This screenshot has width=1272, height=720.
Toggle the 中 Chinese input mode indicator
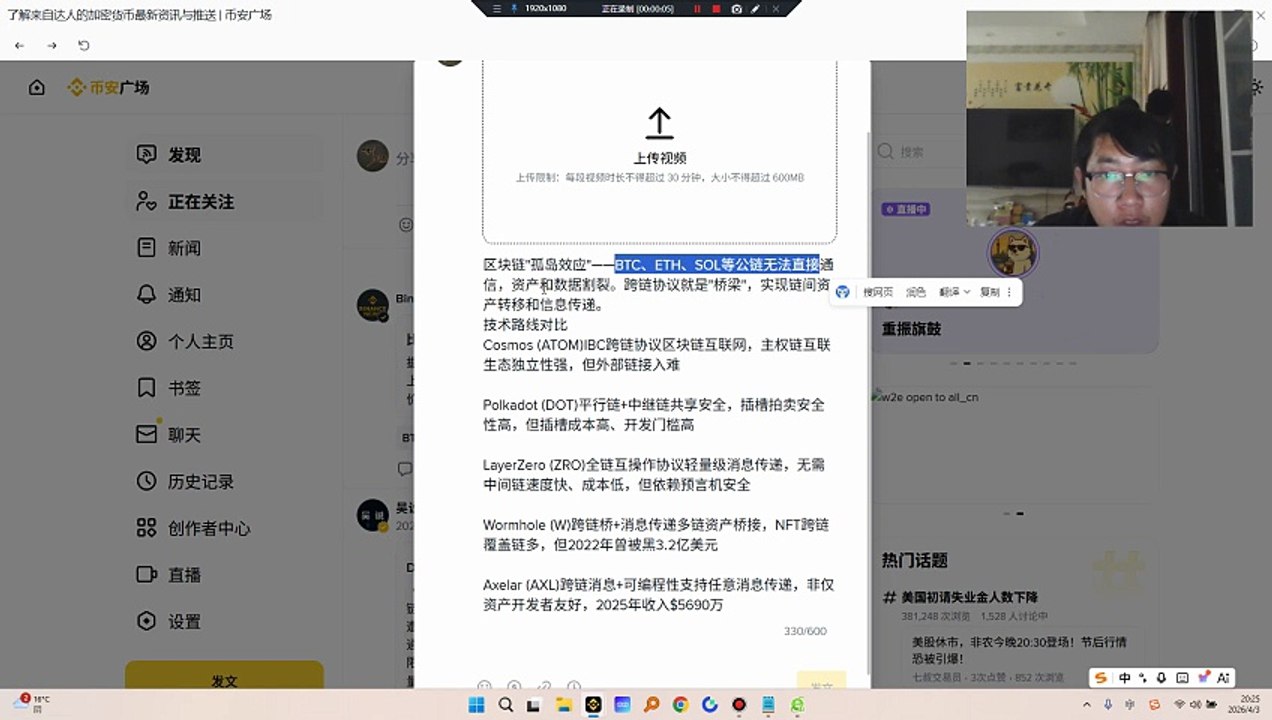pos(1125,677)
